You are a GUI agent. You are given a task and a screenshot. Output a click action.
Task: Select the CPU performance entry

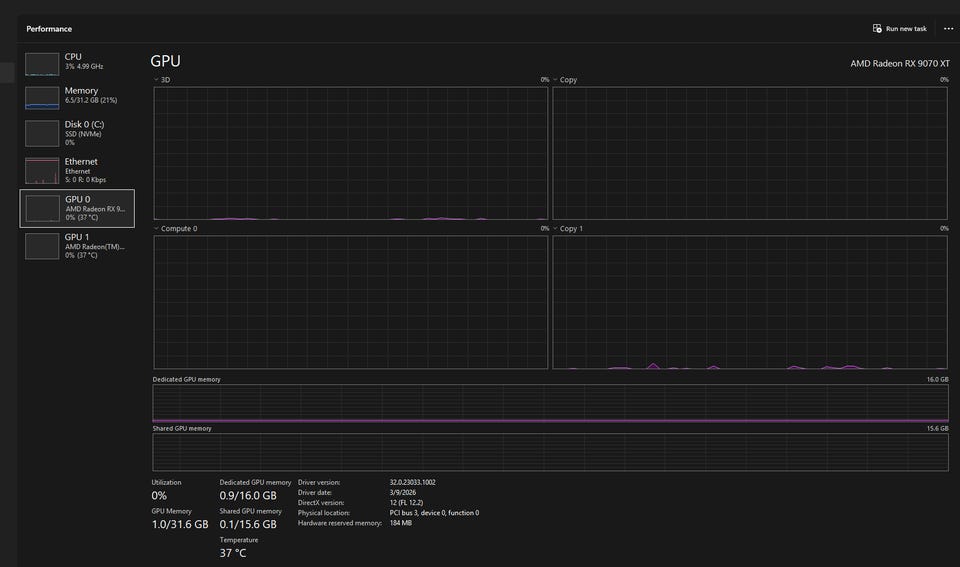click(77, 64)
